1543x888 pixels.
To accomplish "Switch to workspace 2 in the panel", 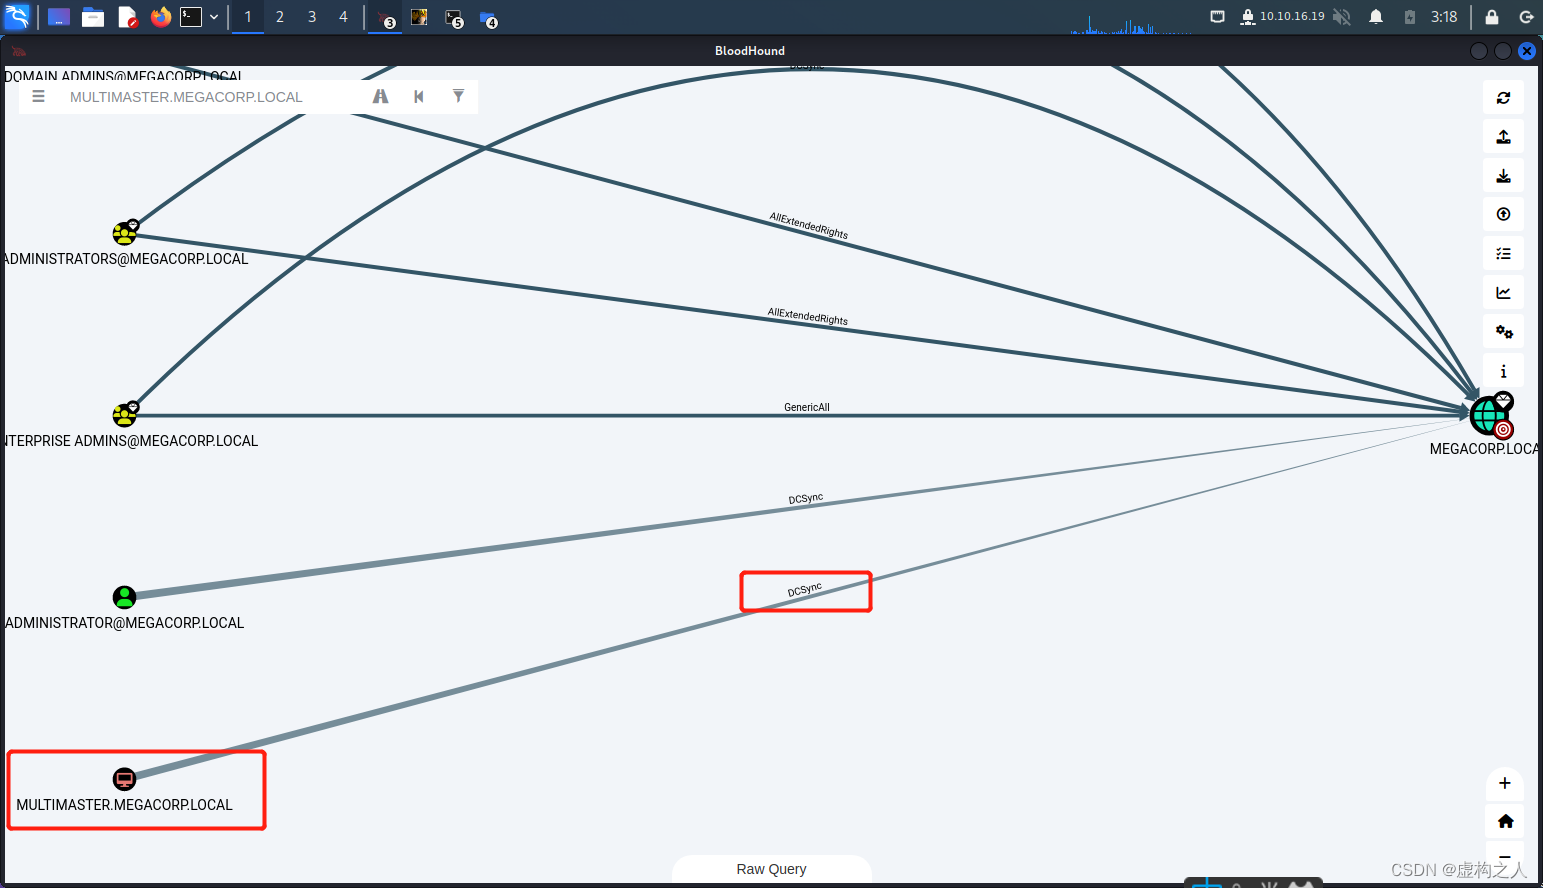I will tap(280, 17).
